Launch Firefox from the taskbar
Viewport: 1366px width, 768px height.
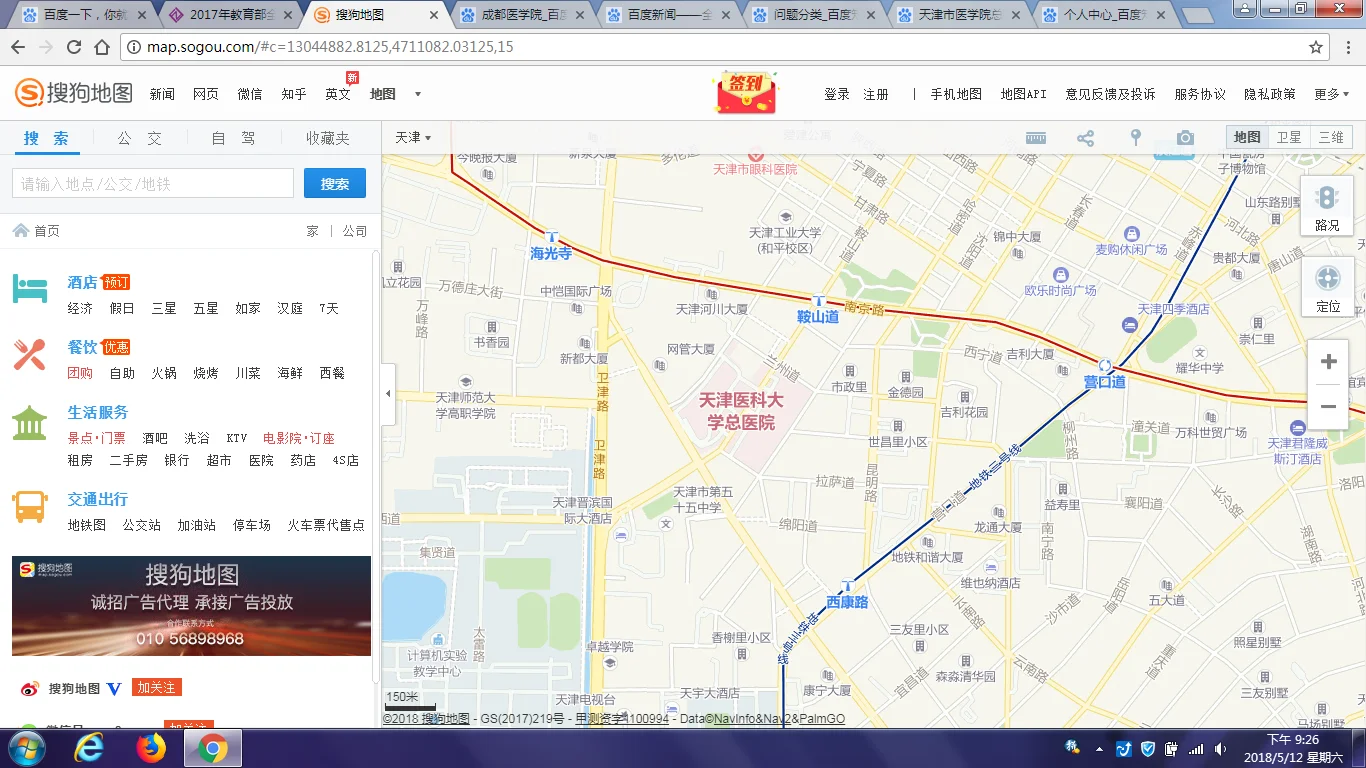(150, 747)
